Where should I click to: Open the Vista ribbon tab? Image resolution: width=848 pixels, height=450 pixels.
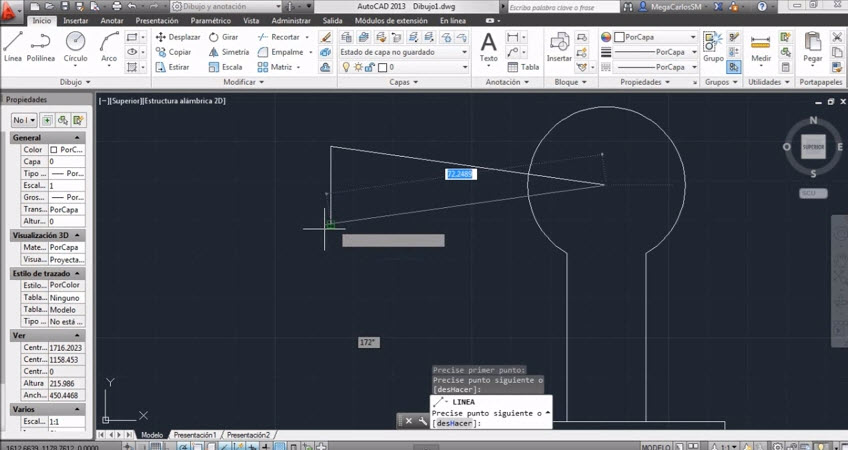tap(251, 21)
